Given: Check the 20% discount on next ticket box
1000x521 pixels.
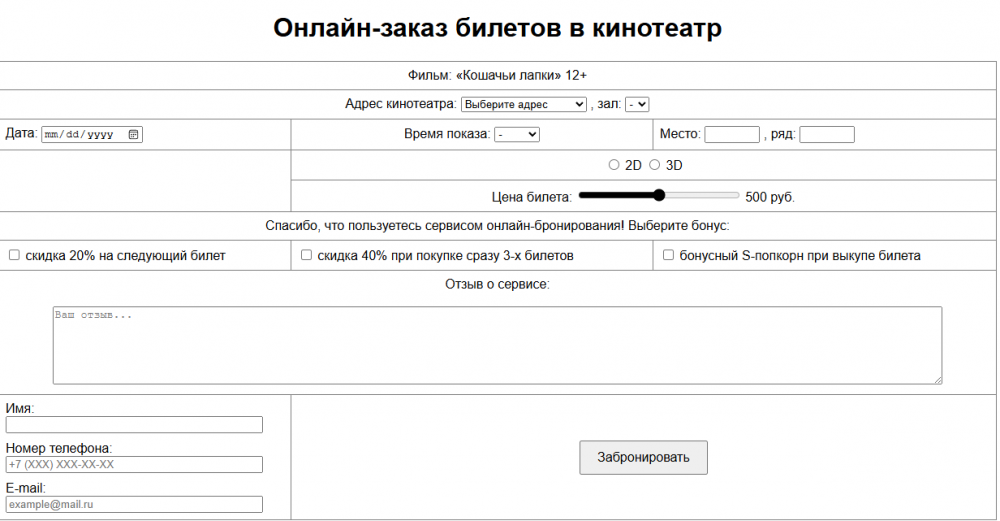Looking at the screenshot, I should coord(14,255).
